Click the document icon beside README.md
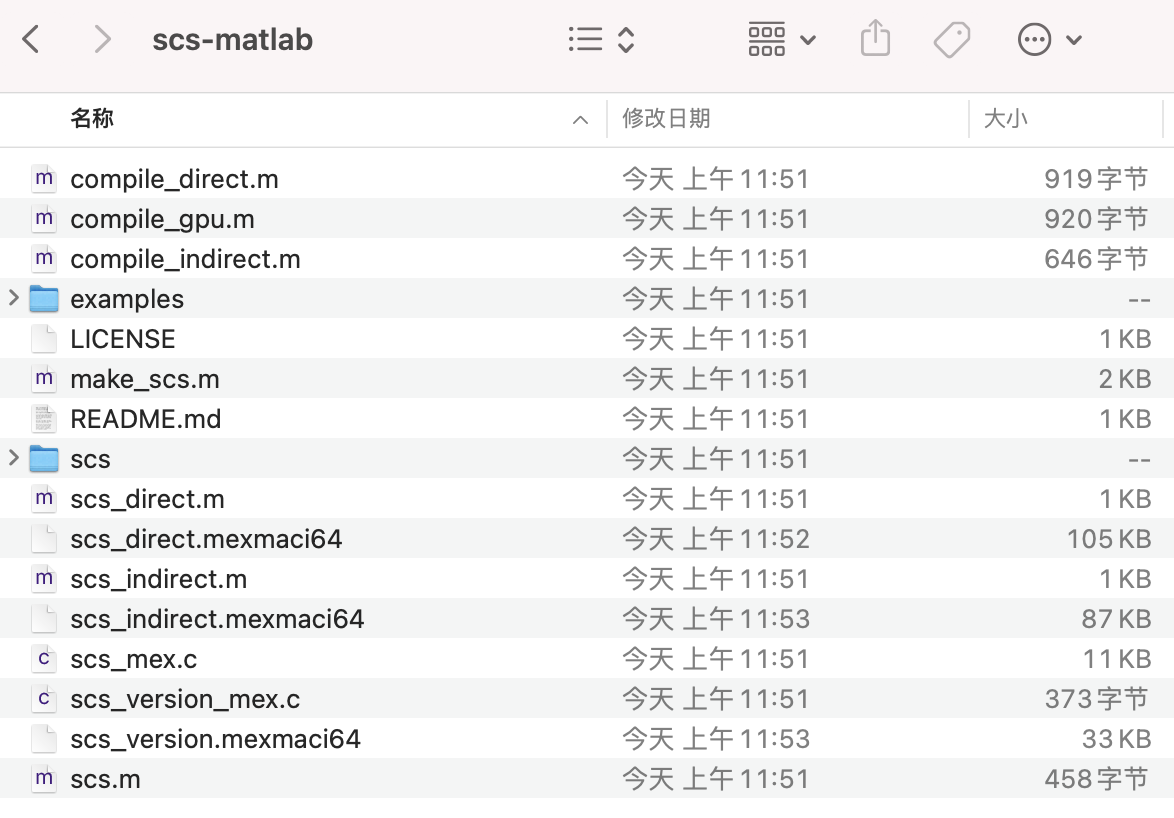This screenshot has width=1174, height=818. tap(43, 418)
